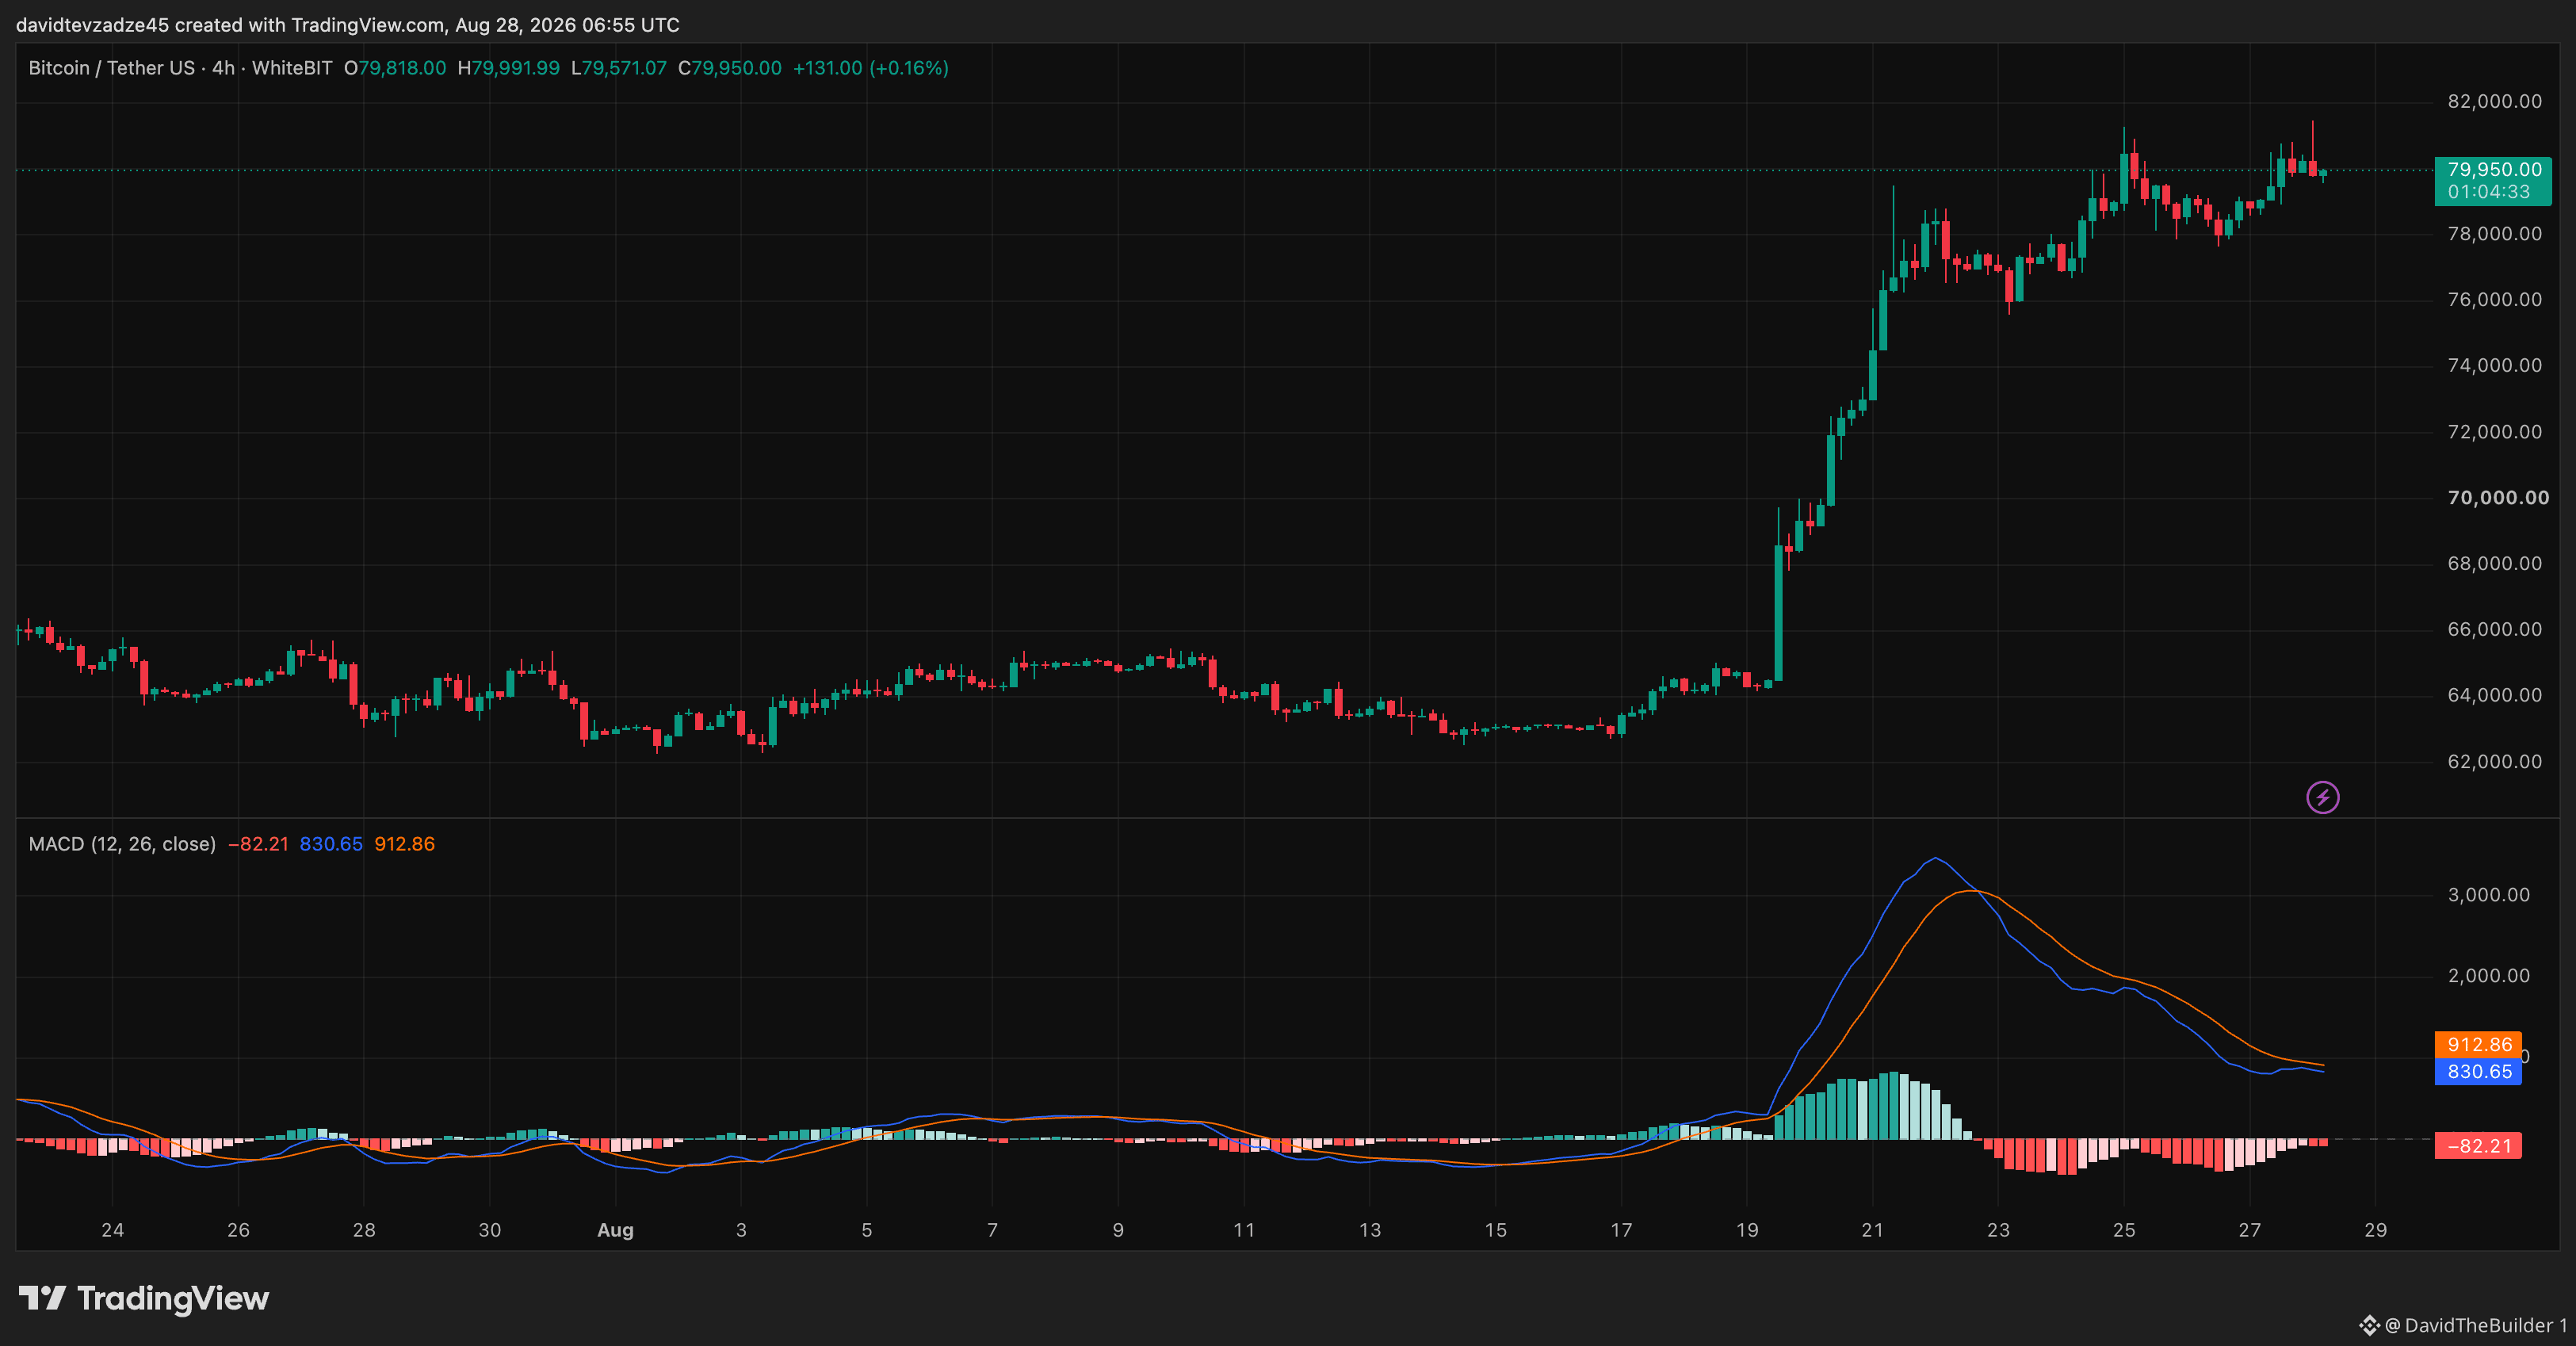
Task: Click the blue 830.65 tag on MACD axis
Action: click(2478, 1071)
